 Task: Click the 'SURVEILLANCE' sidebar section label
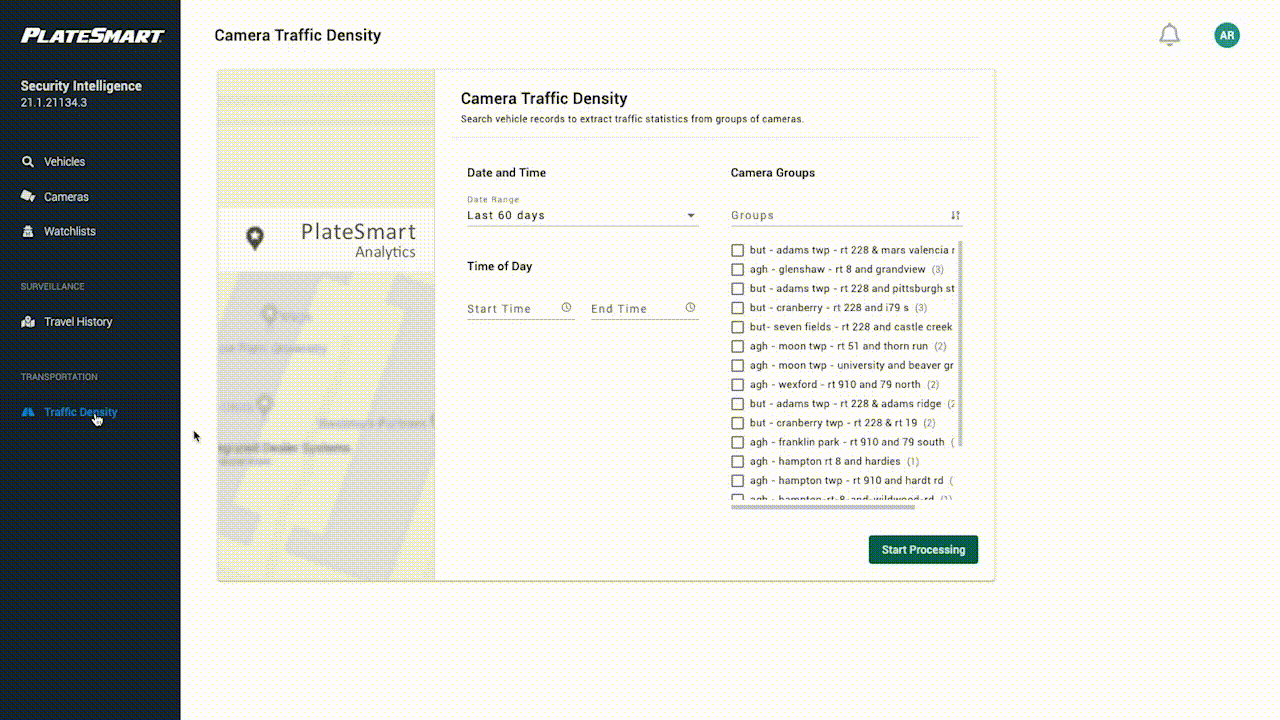(53, 287)
